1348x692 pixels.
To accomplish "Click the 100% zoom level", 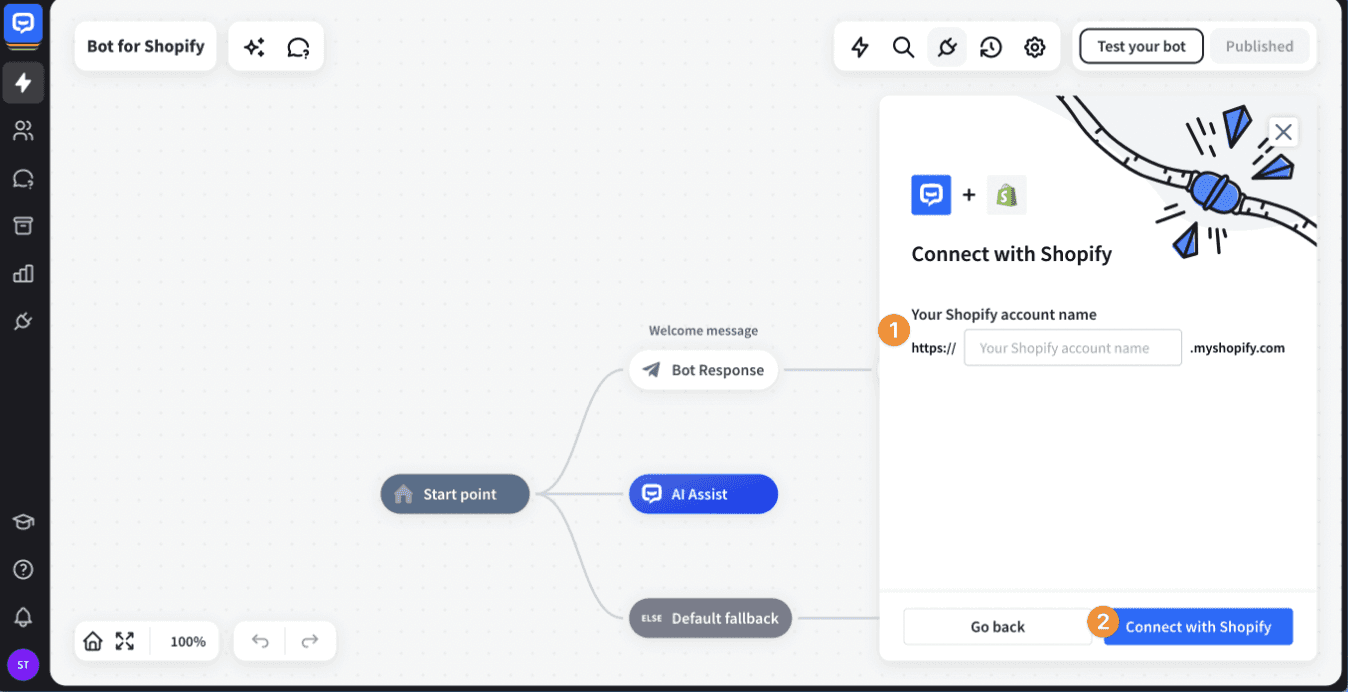I will pyautogui.click(x=188, y=641).
